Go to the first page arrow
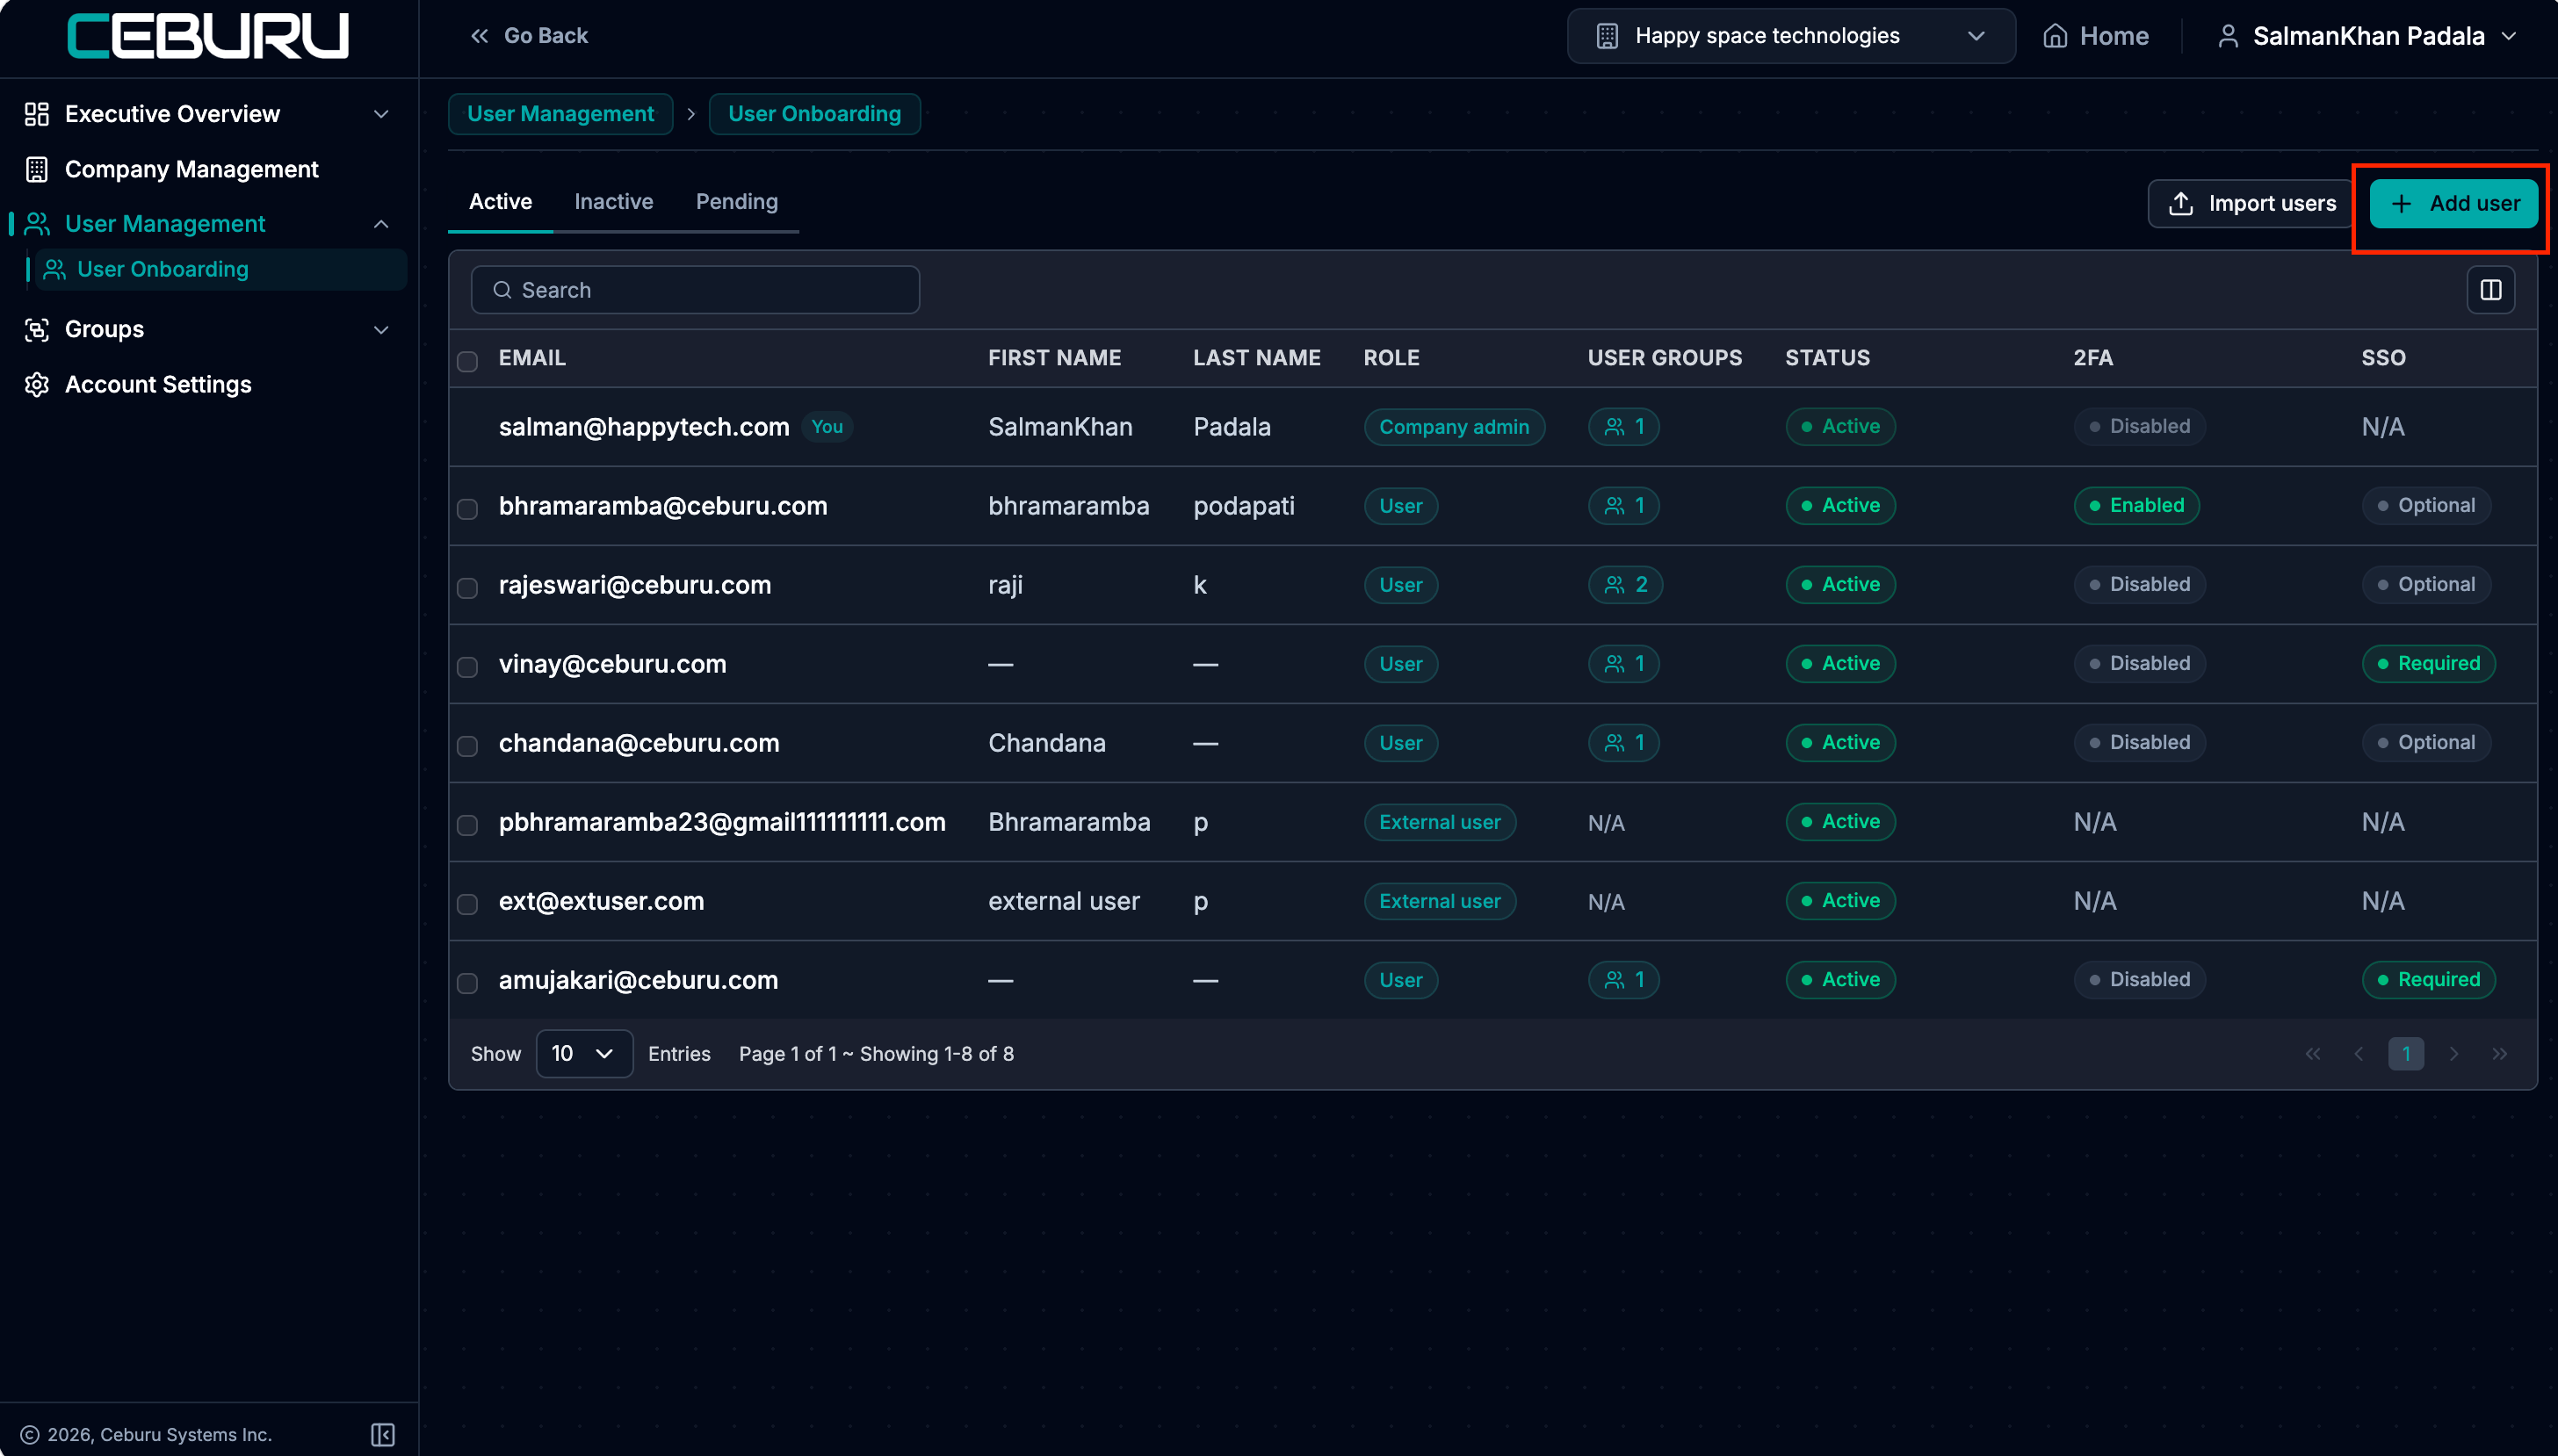The image size is (2558, 1456). 2313,1054
